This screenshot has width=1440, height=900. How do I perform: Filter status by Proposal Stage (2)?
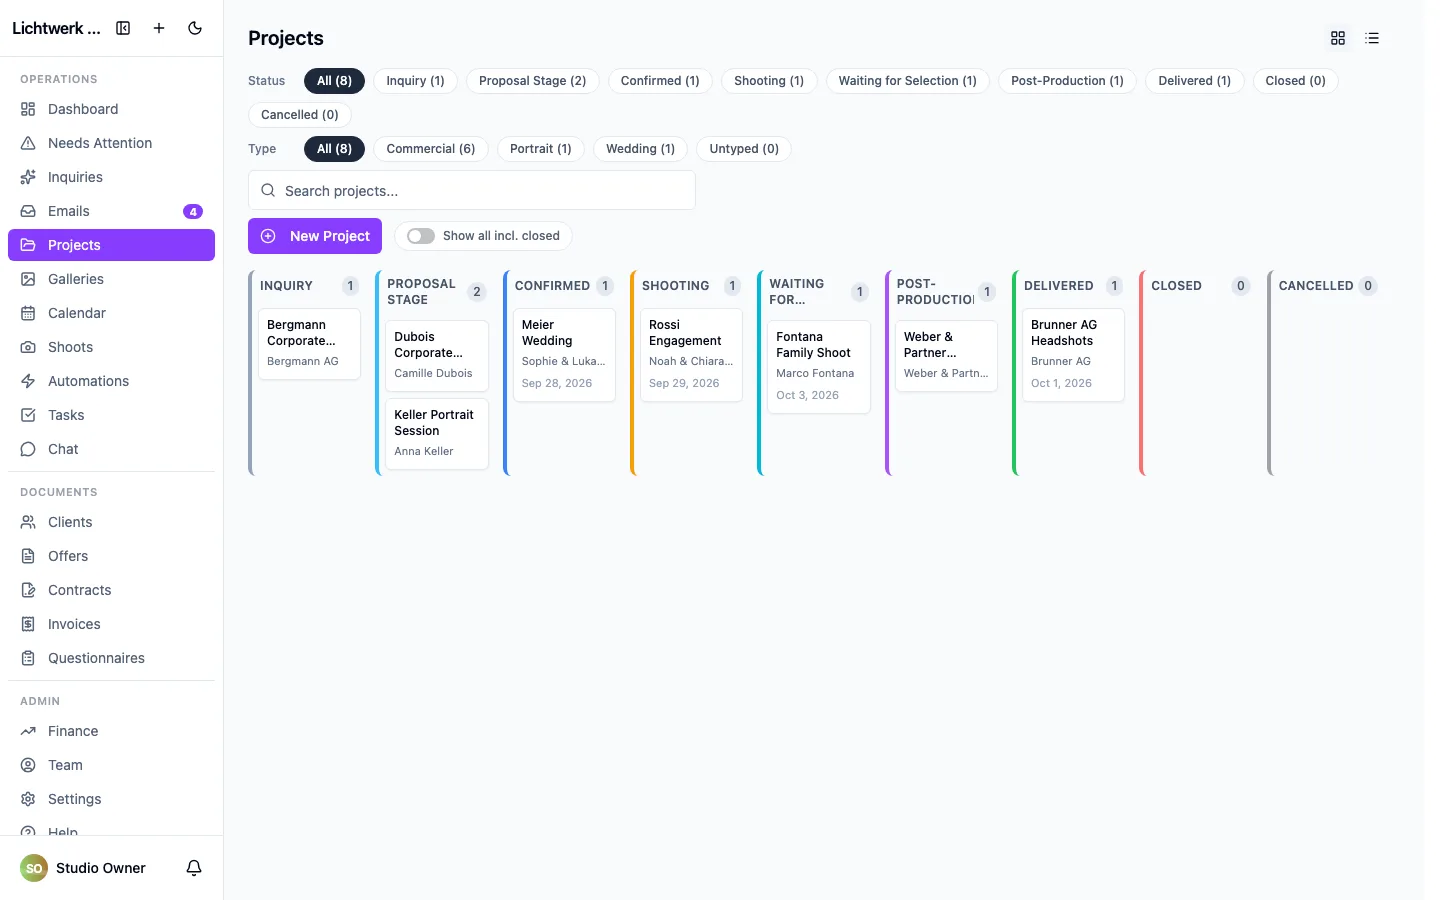[x=532, y=81]
